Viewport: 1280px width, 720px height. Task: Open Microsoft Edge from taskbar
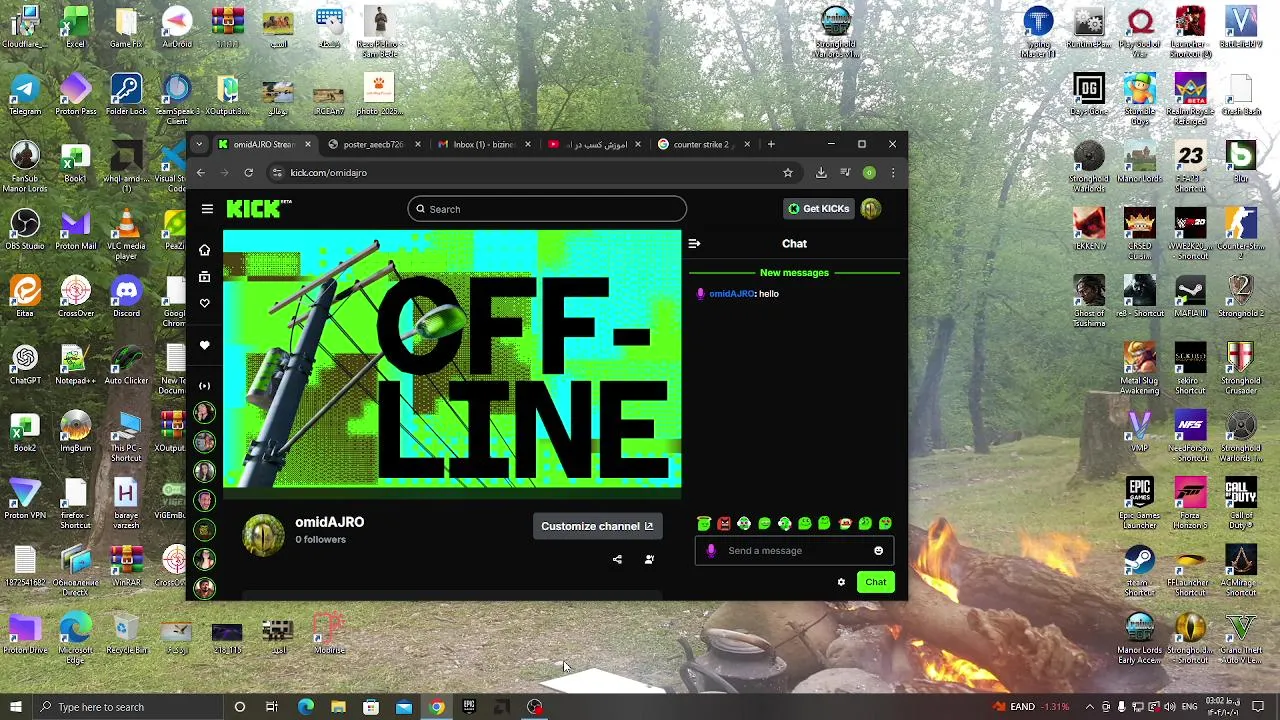(305, 707)
